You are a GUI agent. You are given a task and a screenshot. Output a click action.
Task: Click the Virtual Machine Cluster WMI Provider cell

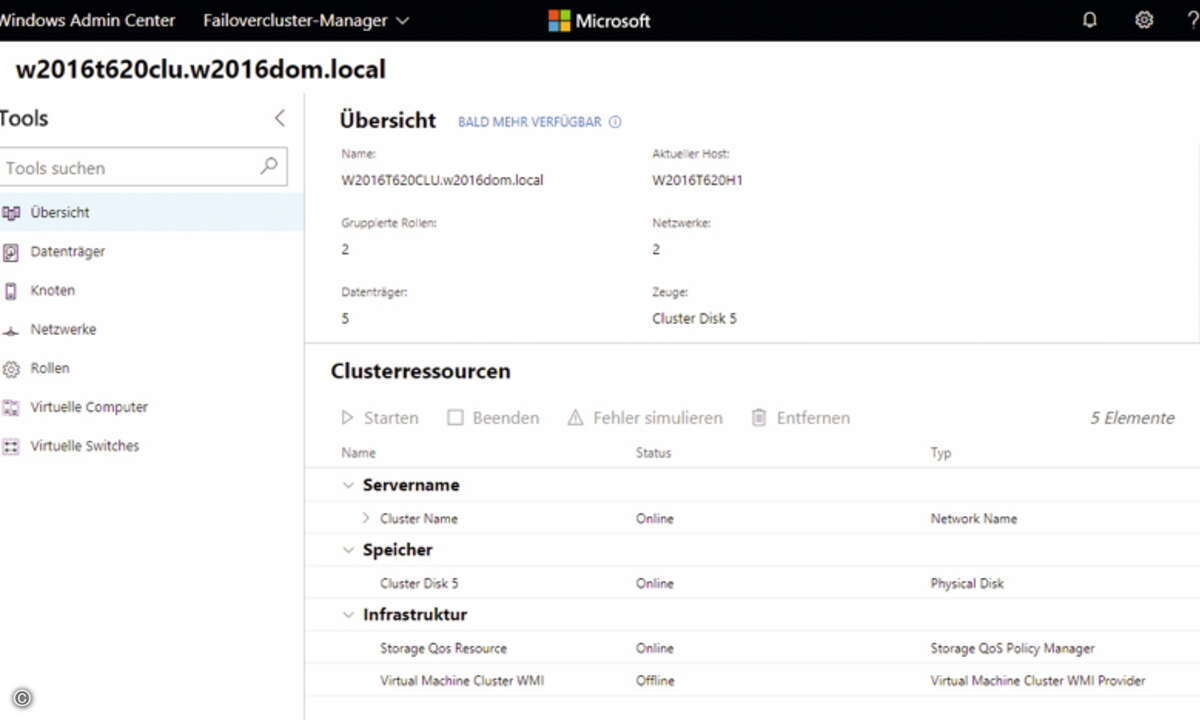click(1038, 680)
